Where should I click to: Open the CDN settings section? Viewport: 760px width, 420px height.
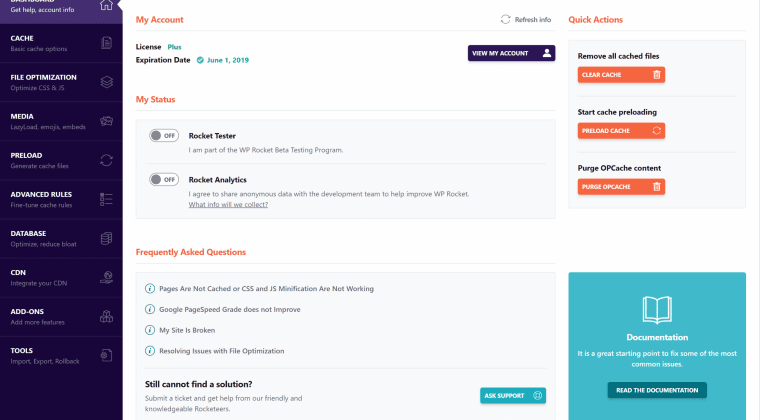click(61, 278)
